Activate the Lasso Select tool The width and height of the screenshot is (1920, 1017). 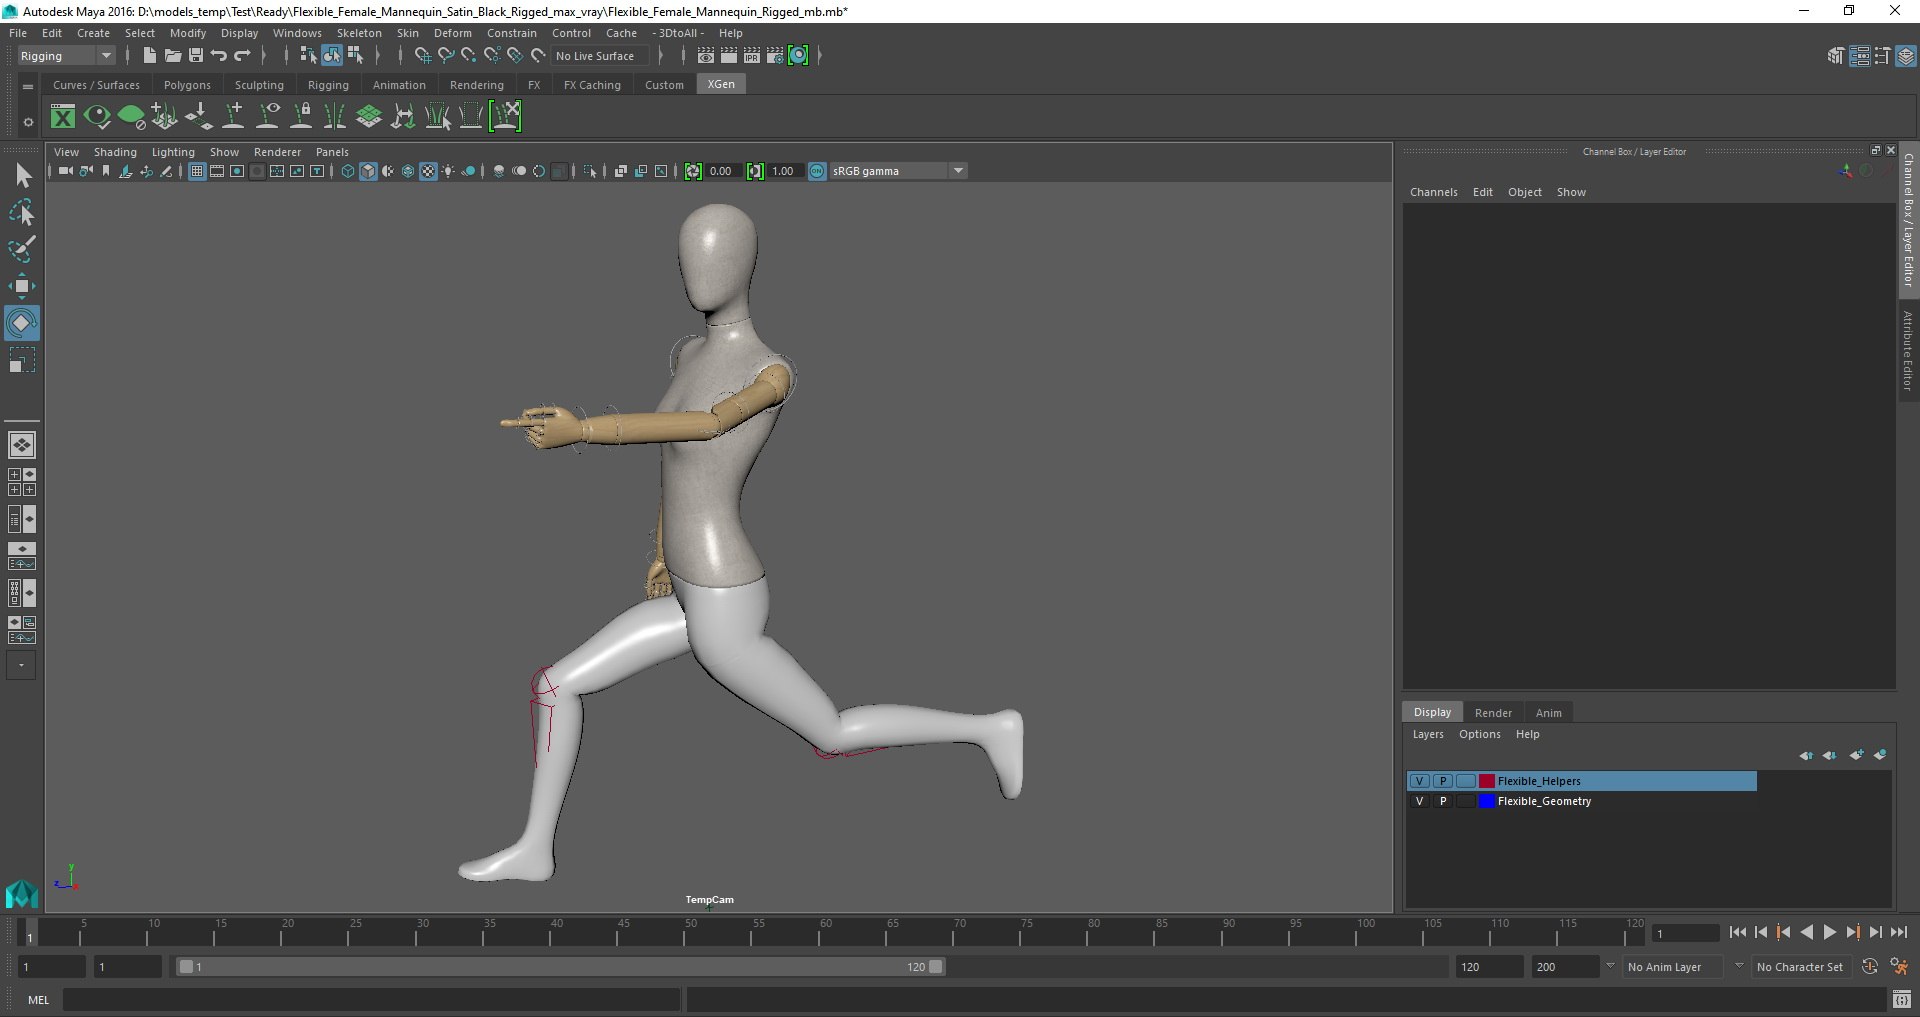tap(22, 212)
